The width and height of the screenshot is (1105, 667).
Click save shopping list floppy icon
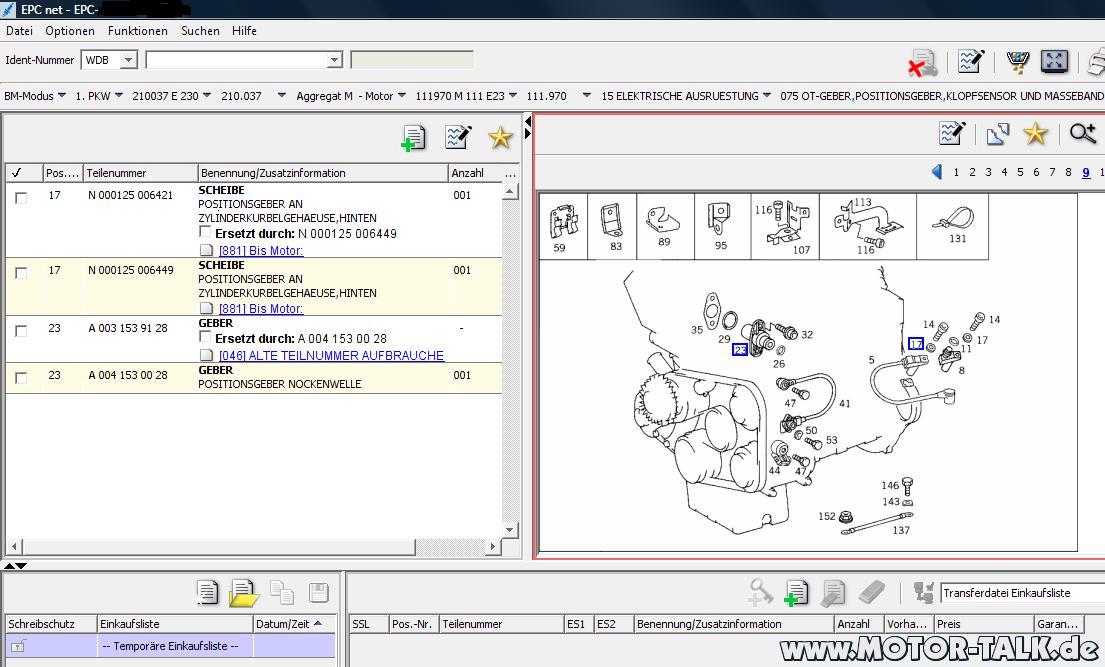(319, 592)
